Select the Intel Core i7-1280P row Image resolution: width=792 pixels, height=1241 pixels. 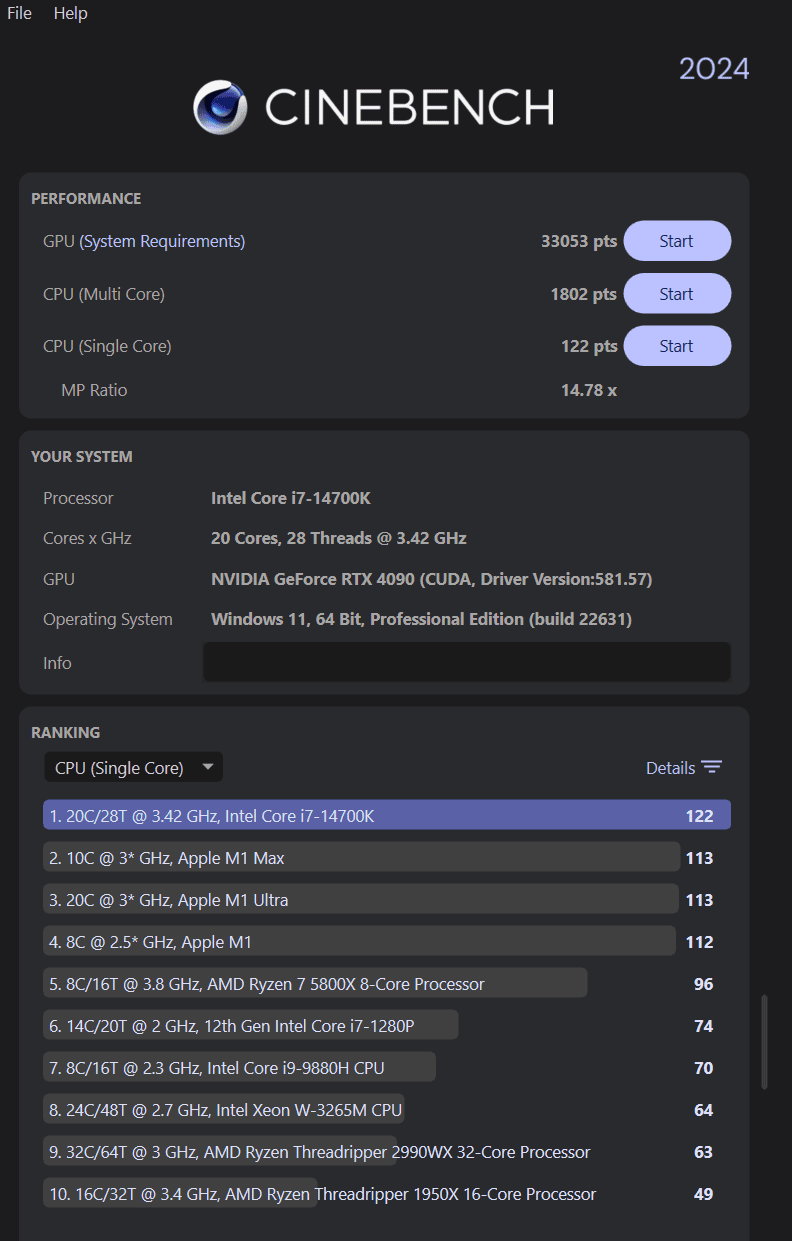(387, 1026)
